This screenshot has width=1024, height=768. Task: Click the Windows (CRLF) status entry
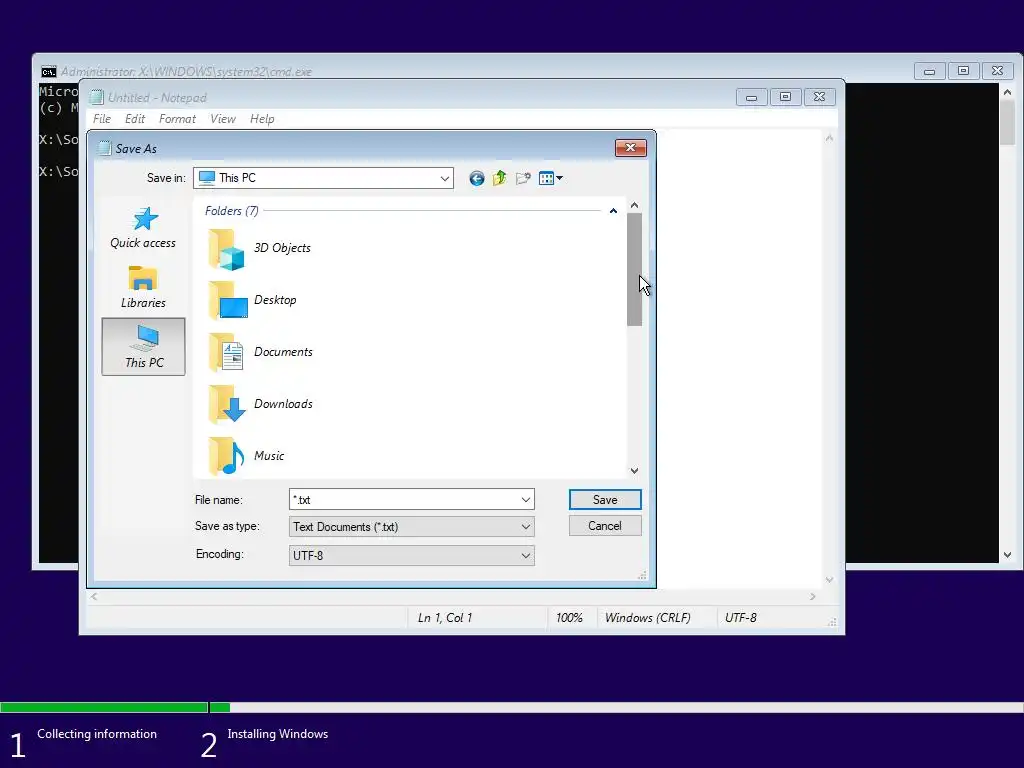(x=647, y=618)
